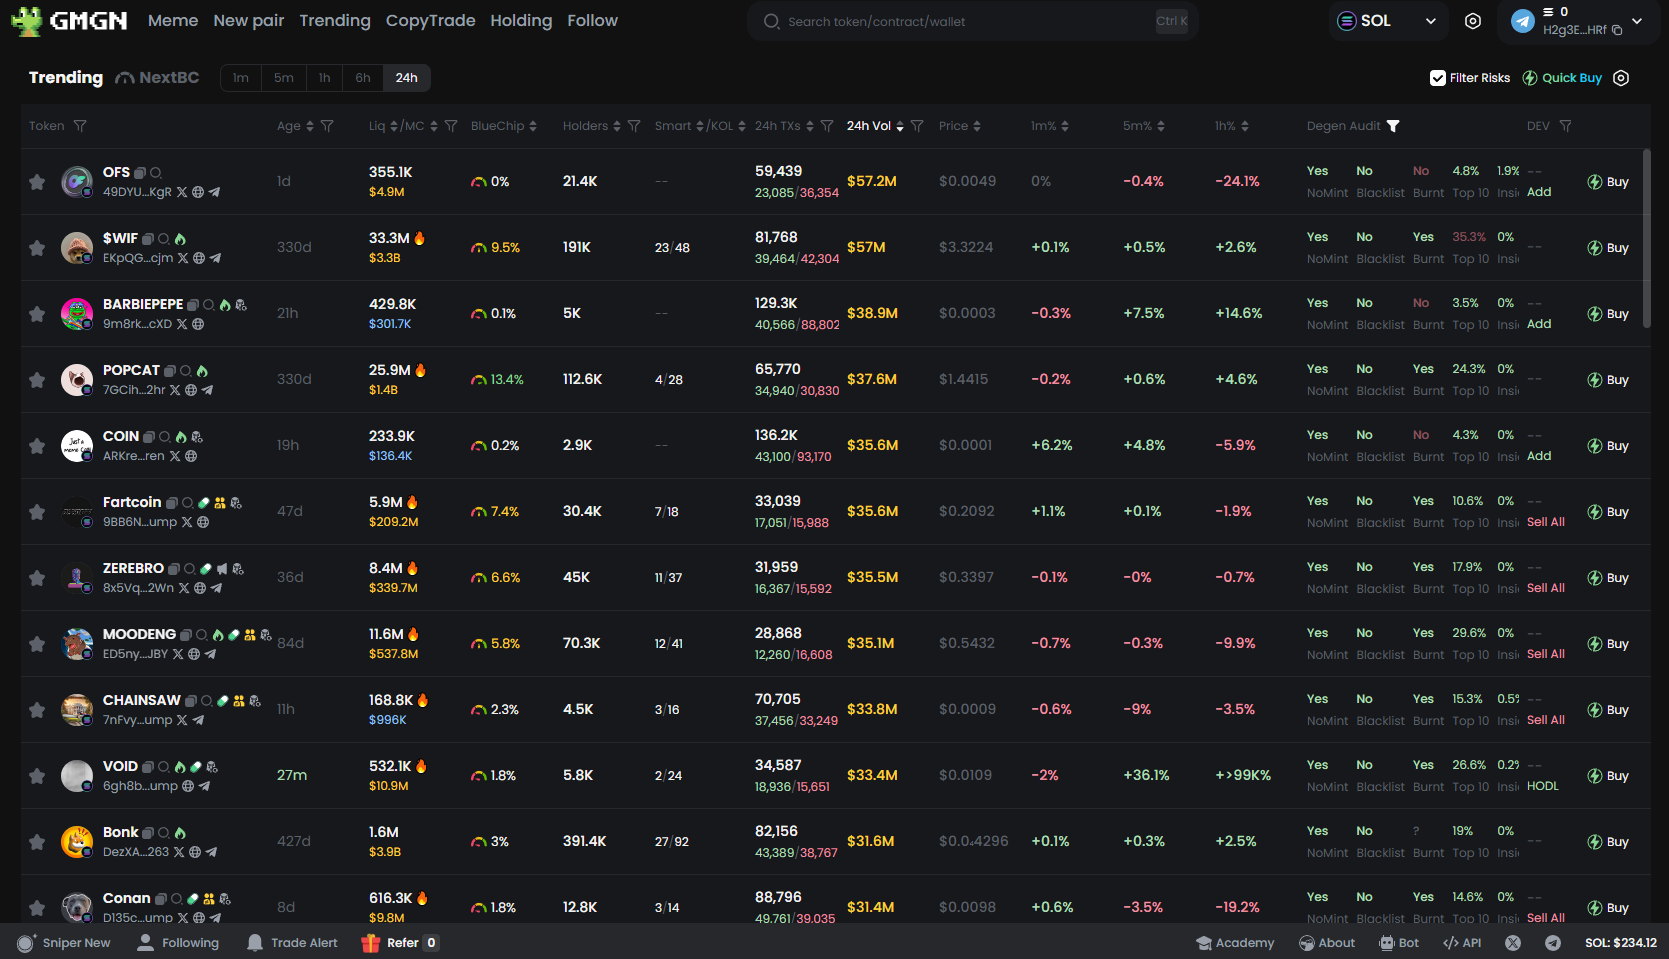Open the DEV column filter icon
This screenshot has width=1669, height=959.
pyautogui.click(x=1566, y=126)
